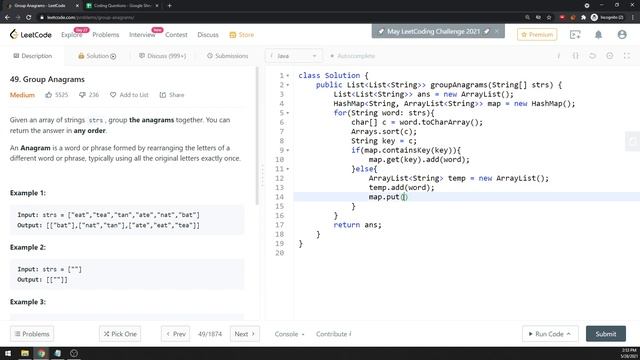Open the user profile avatar
The width and height of the screenshot is (640, 360).
(622, 35)
